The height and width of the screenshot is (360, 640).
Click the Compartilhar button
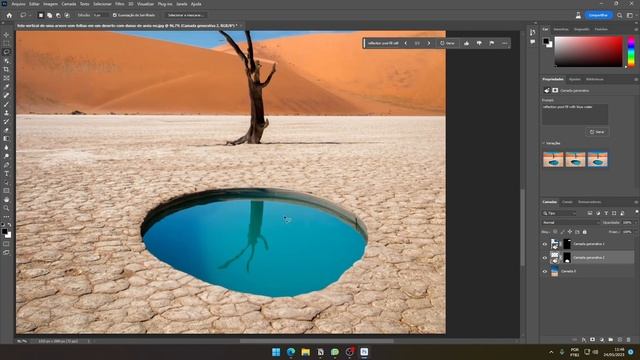pos(598,15)
